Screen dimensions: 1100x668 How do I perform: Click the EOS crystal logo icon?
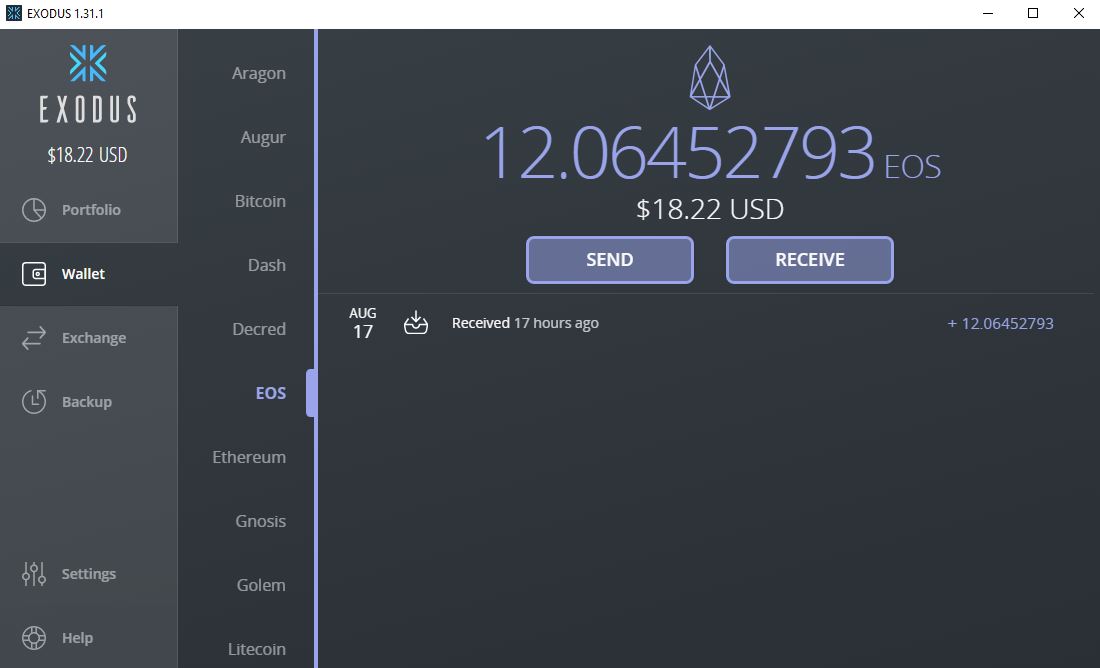click(x=710, y=78)
